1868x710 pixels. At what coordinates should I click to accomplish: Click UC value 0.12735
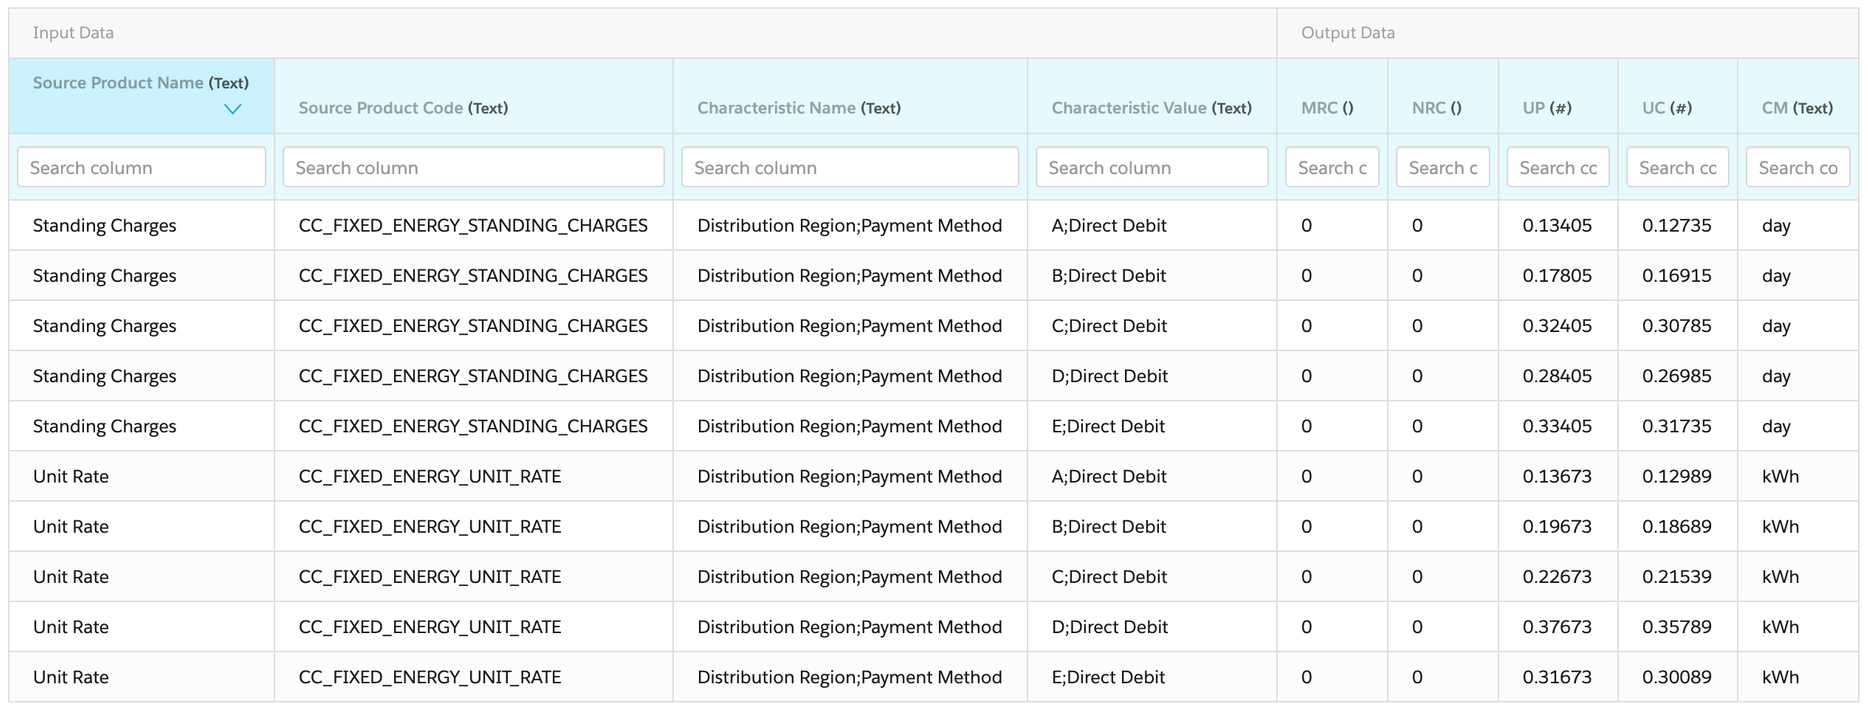[x=1677, y=226]
